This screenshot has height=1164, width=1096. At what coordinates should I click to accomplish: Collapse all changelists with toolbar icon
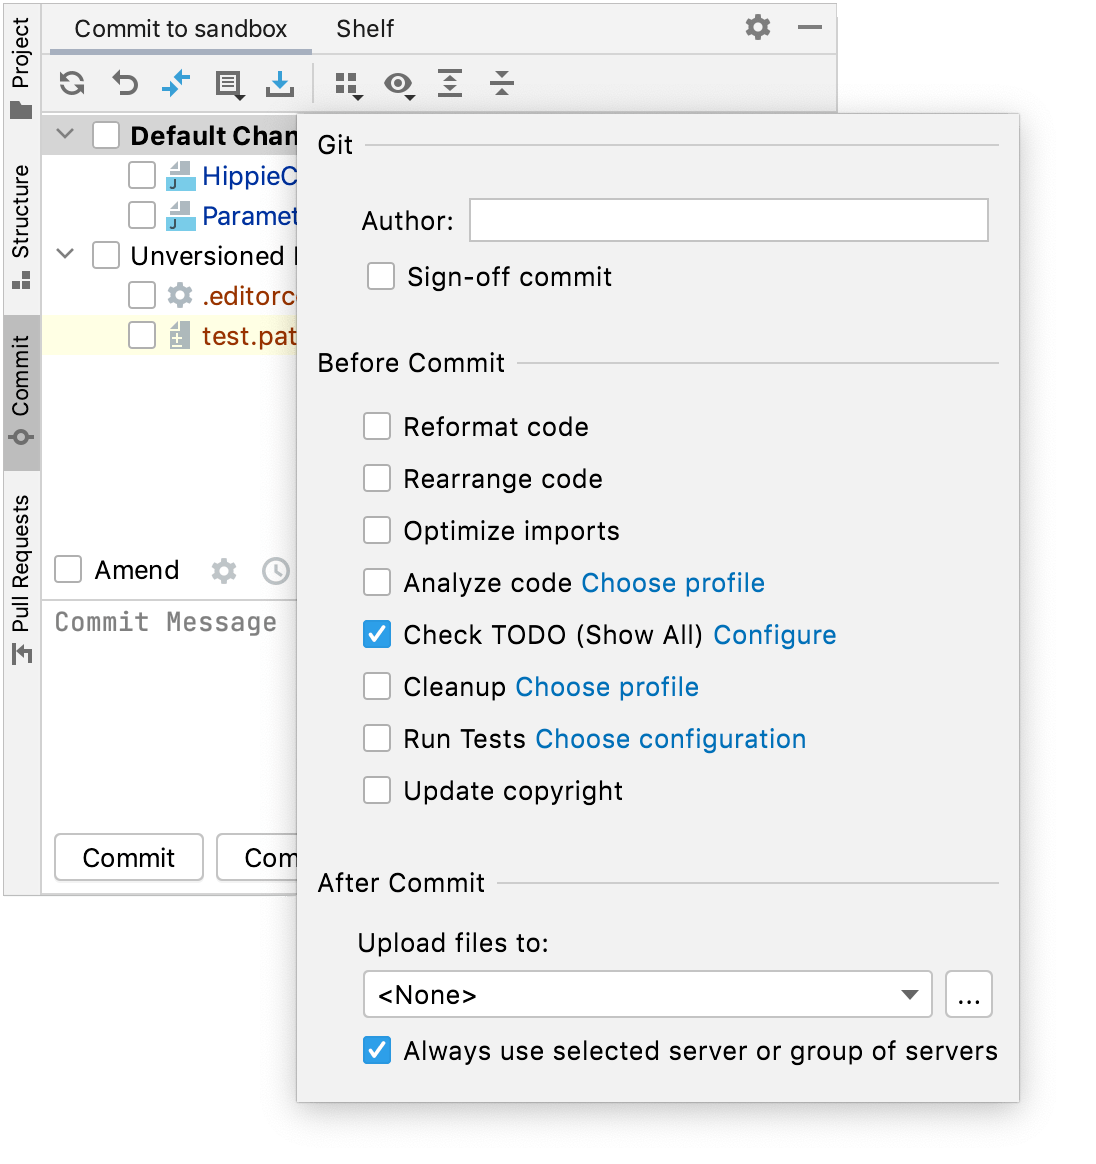[501, 84]
